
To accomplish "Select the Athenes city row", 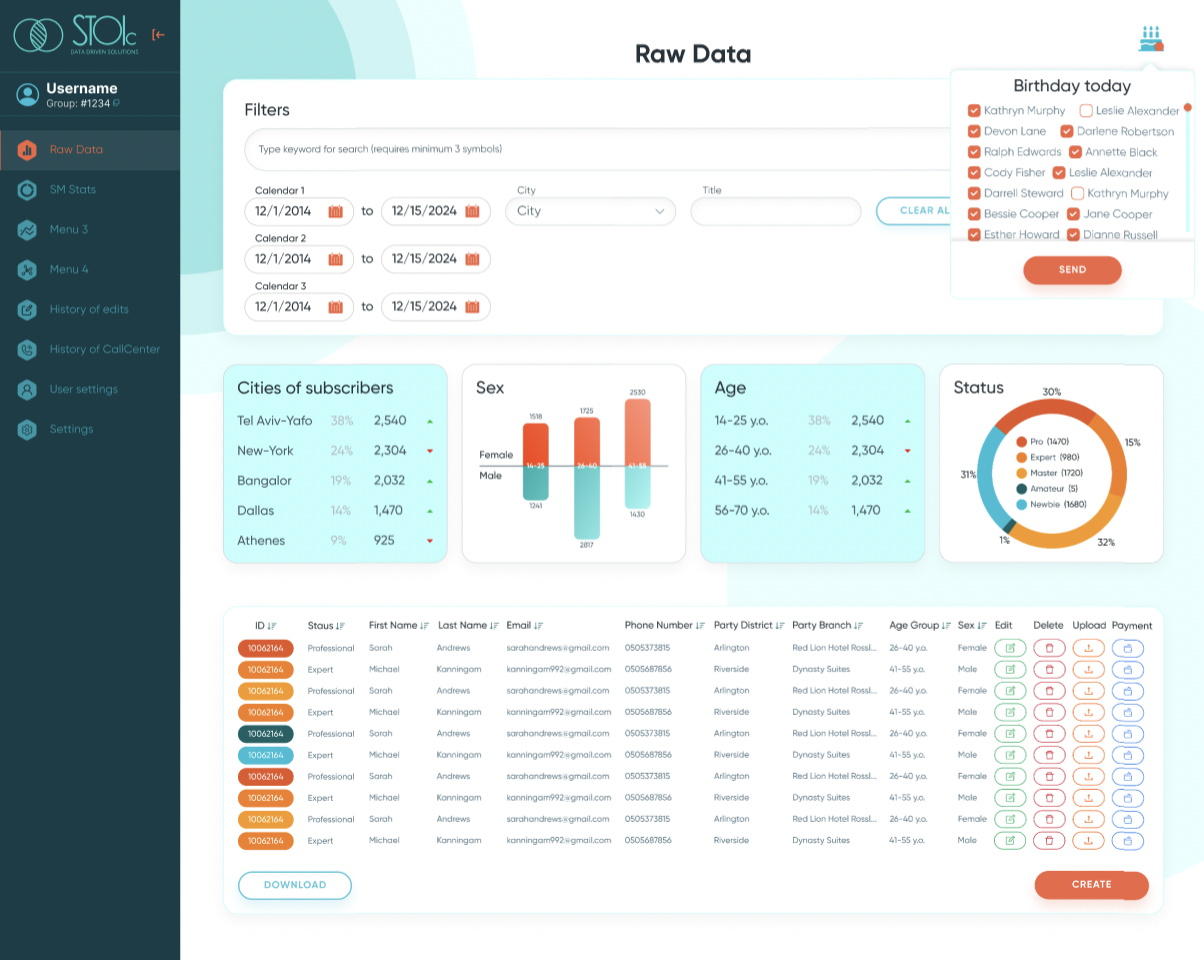I will point(335,541).
